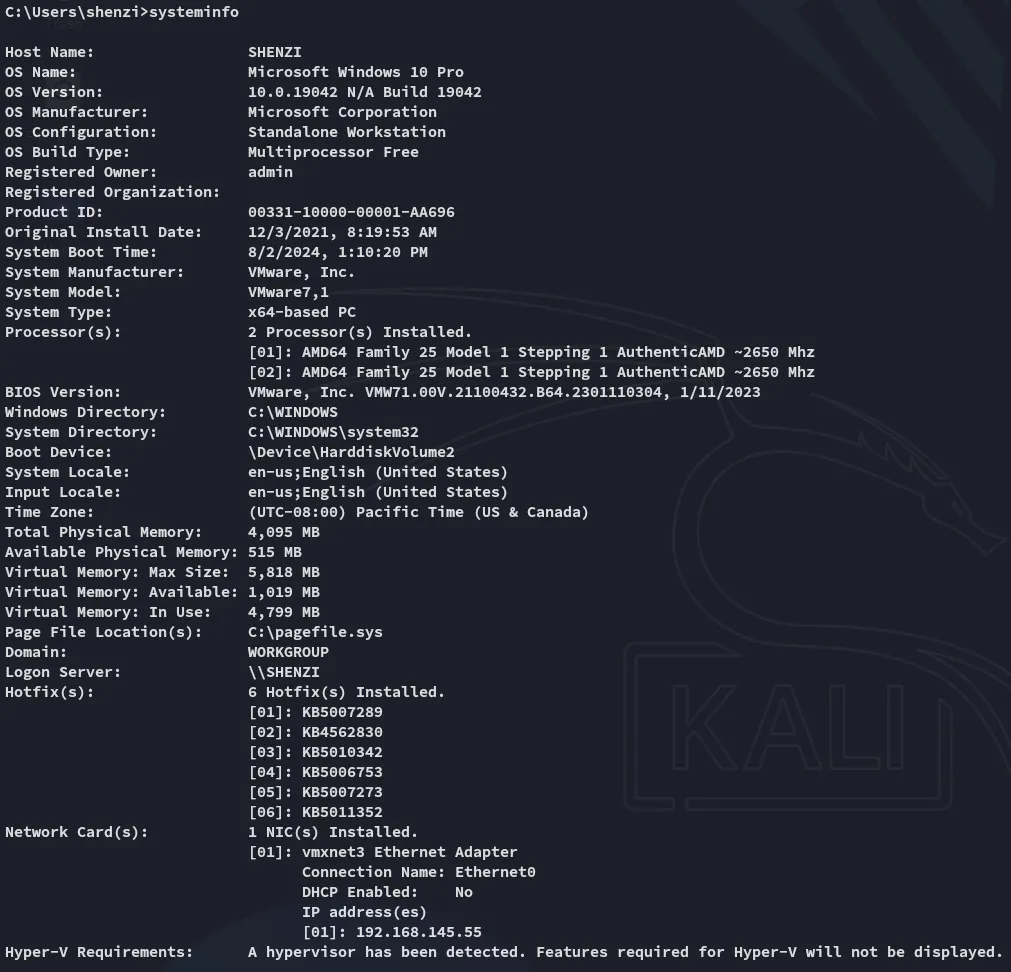Image resolution: width=1011 pixels, height=972 pixels.
Task: Click domain value 'WORKGROUP'
Action: point(288,652)
